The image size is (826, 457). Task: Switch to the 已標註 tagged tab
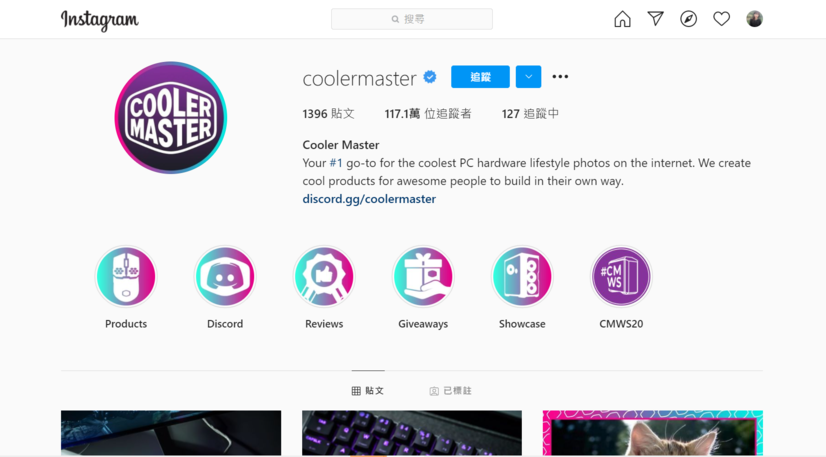click(450, 391)
